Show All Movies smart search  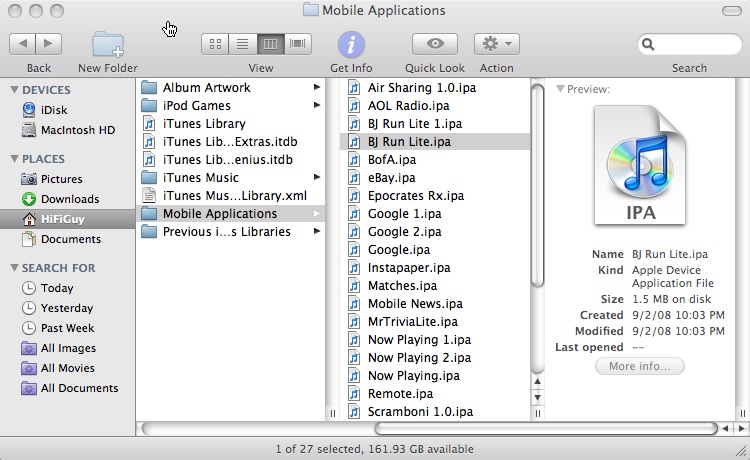tap(58, 368)
